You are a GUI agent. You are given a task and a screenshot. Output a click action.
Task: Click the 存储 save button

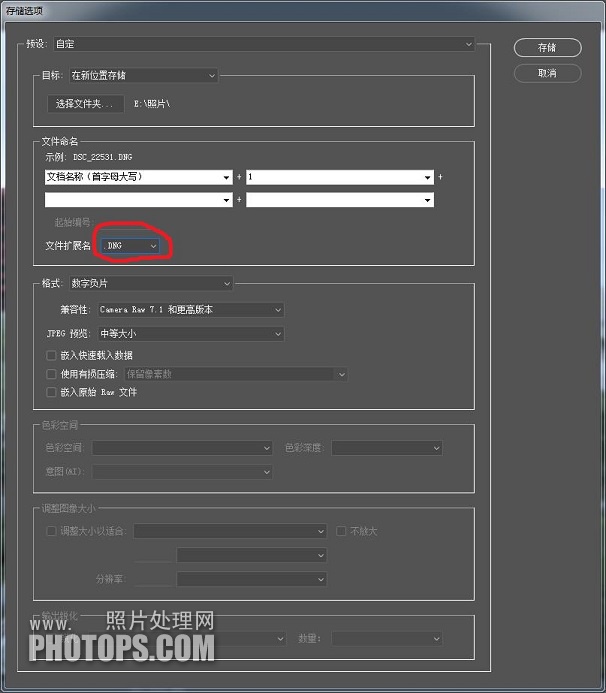click(x=547, y=48)
